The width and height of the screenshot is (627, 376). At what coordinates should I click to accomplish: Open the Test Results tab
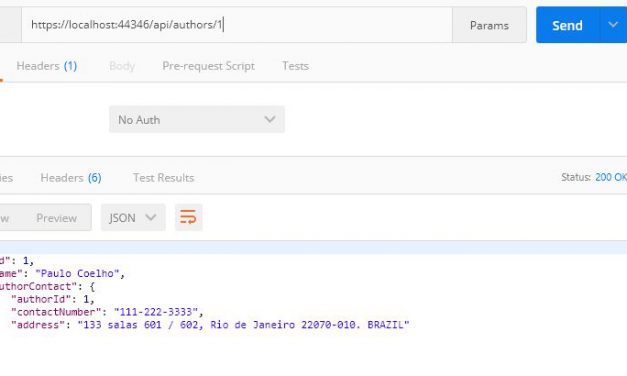[x=164, y=178]
